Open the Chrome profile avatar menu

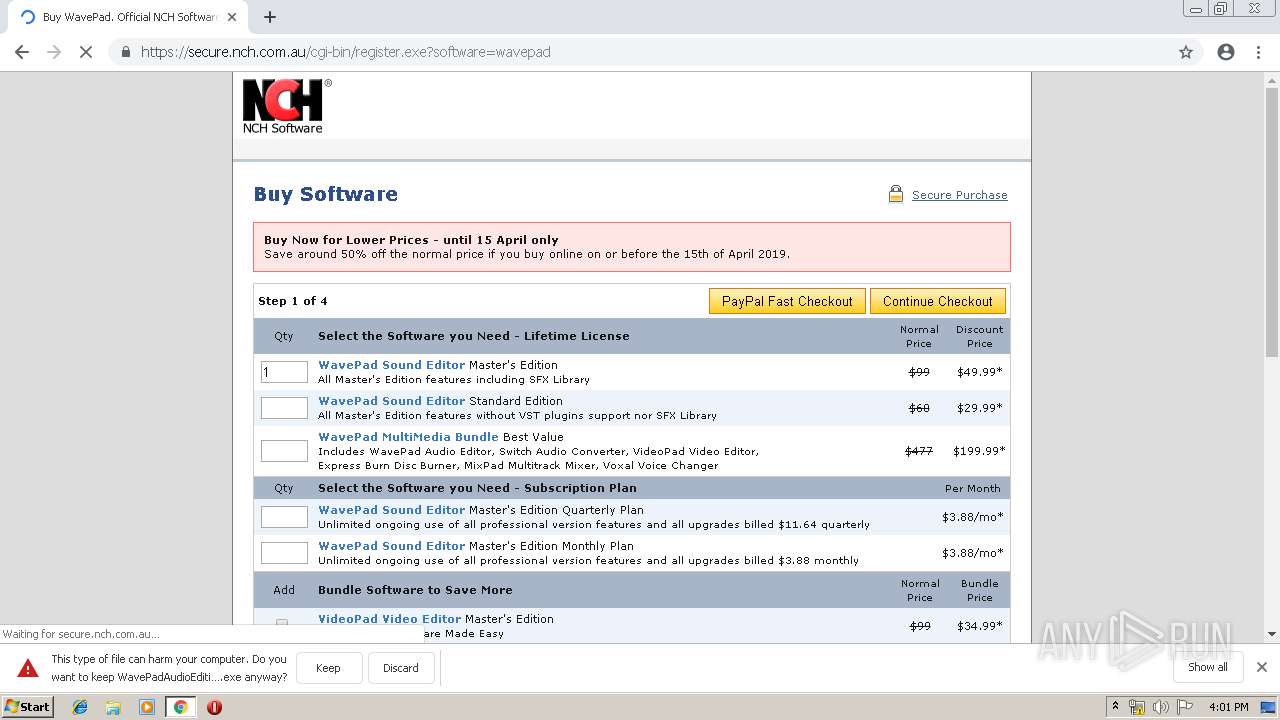[x=1226, y=52]
